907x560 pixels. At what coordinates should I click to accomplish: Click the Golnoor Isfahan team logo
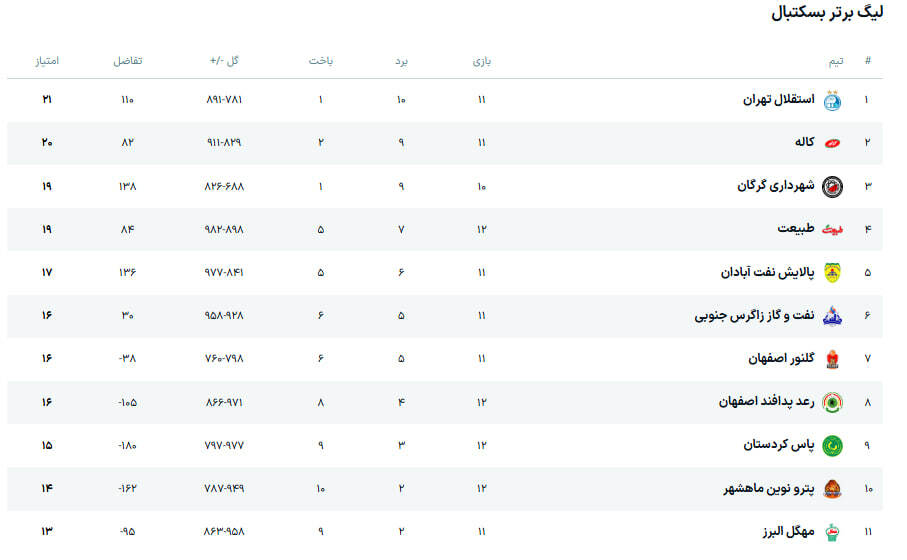(832, 359)
